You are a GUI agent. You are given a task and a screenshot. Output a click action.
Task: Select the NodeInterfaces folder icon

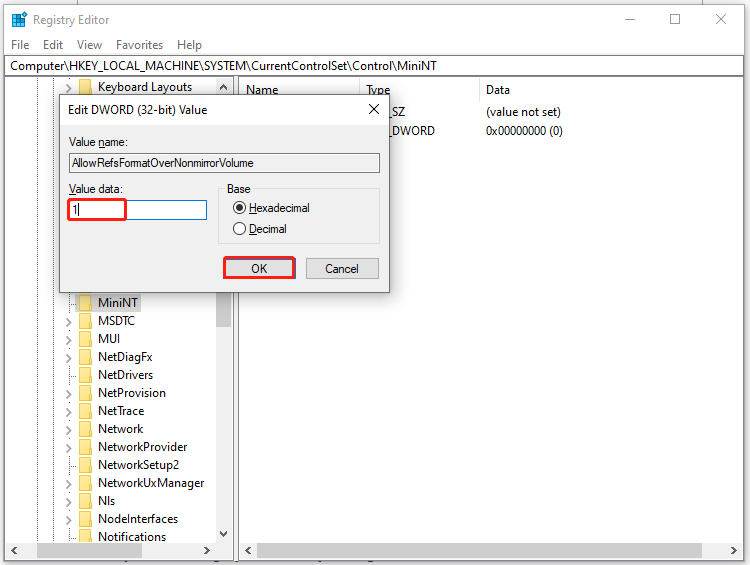pyautogui.click(x=86, y=519)
